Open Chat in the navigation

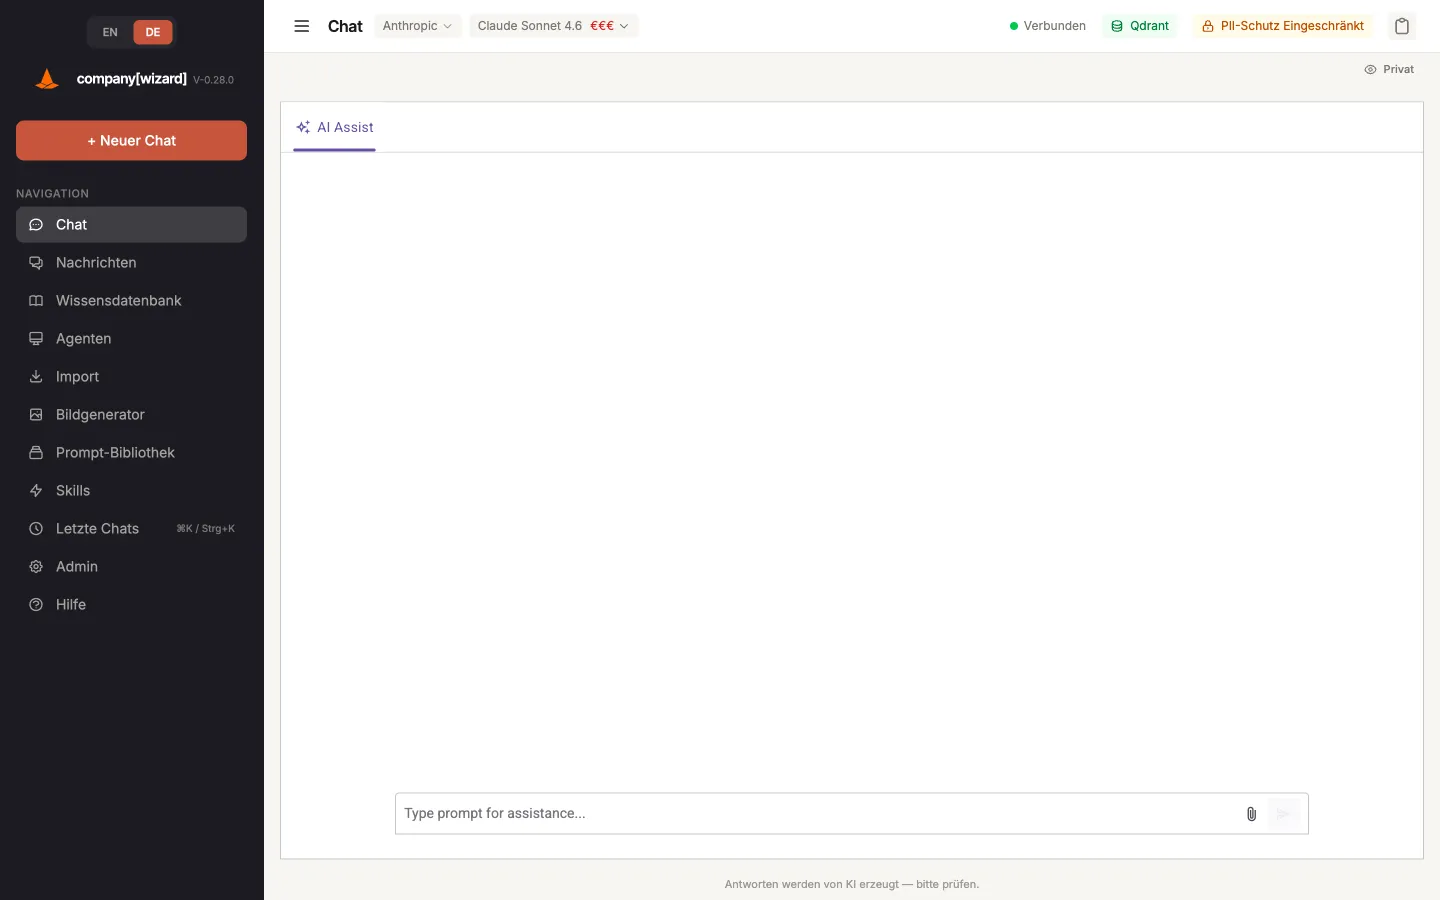pyautogui.click(x=131, y=225)
